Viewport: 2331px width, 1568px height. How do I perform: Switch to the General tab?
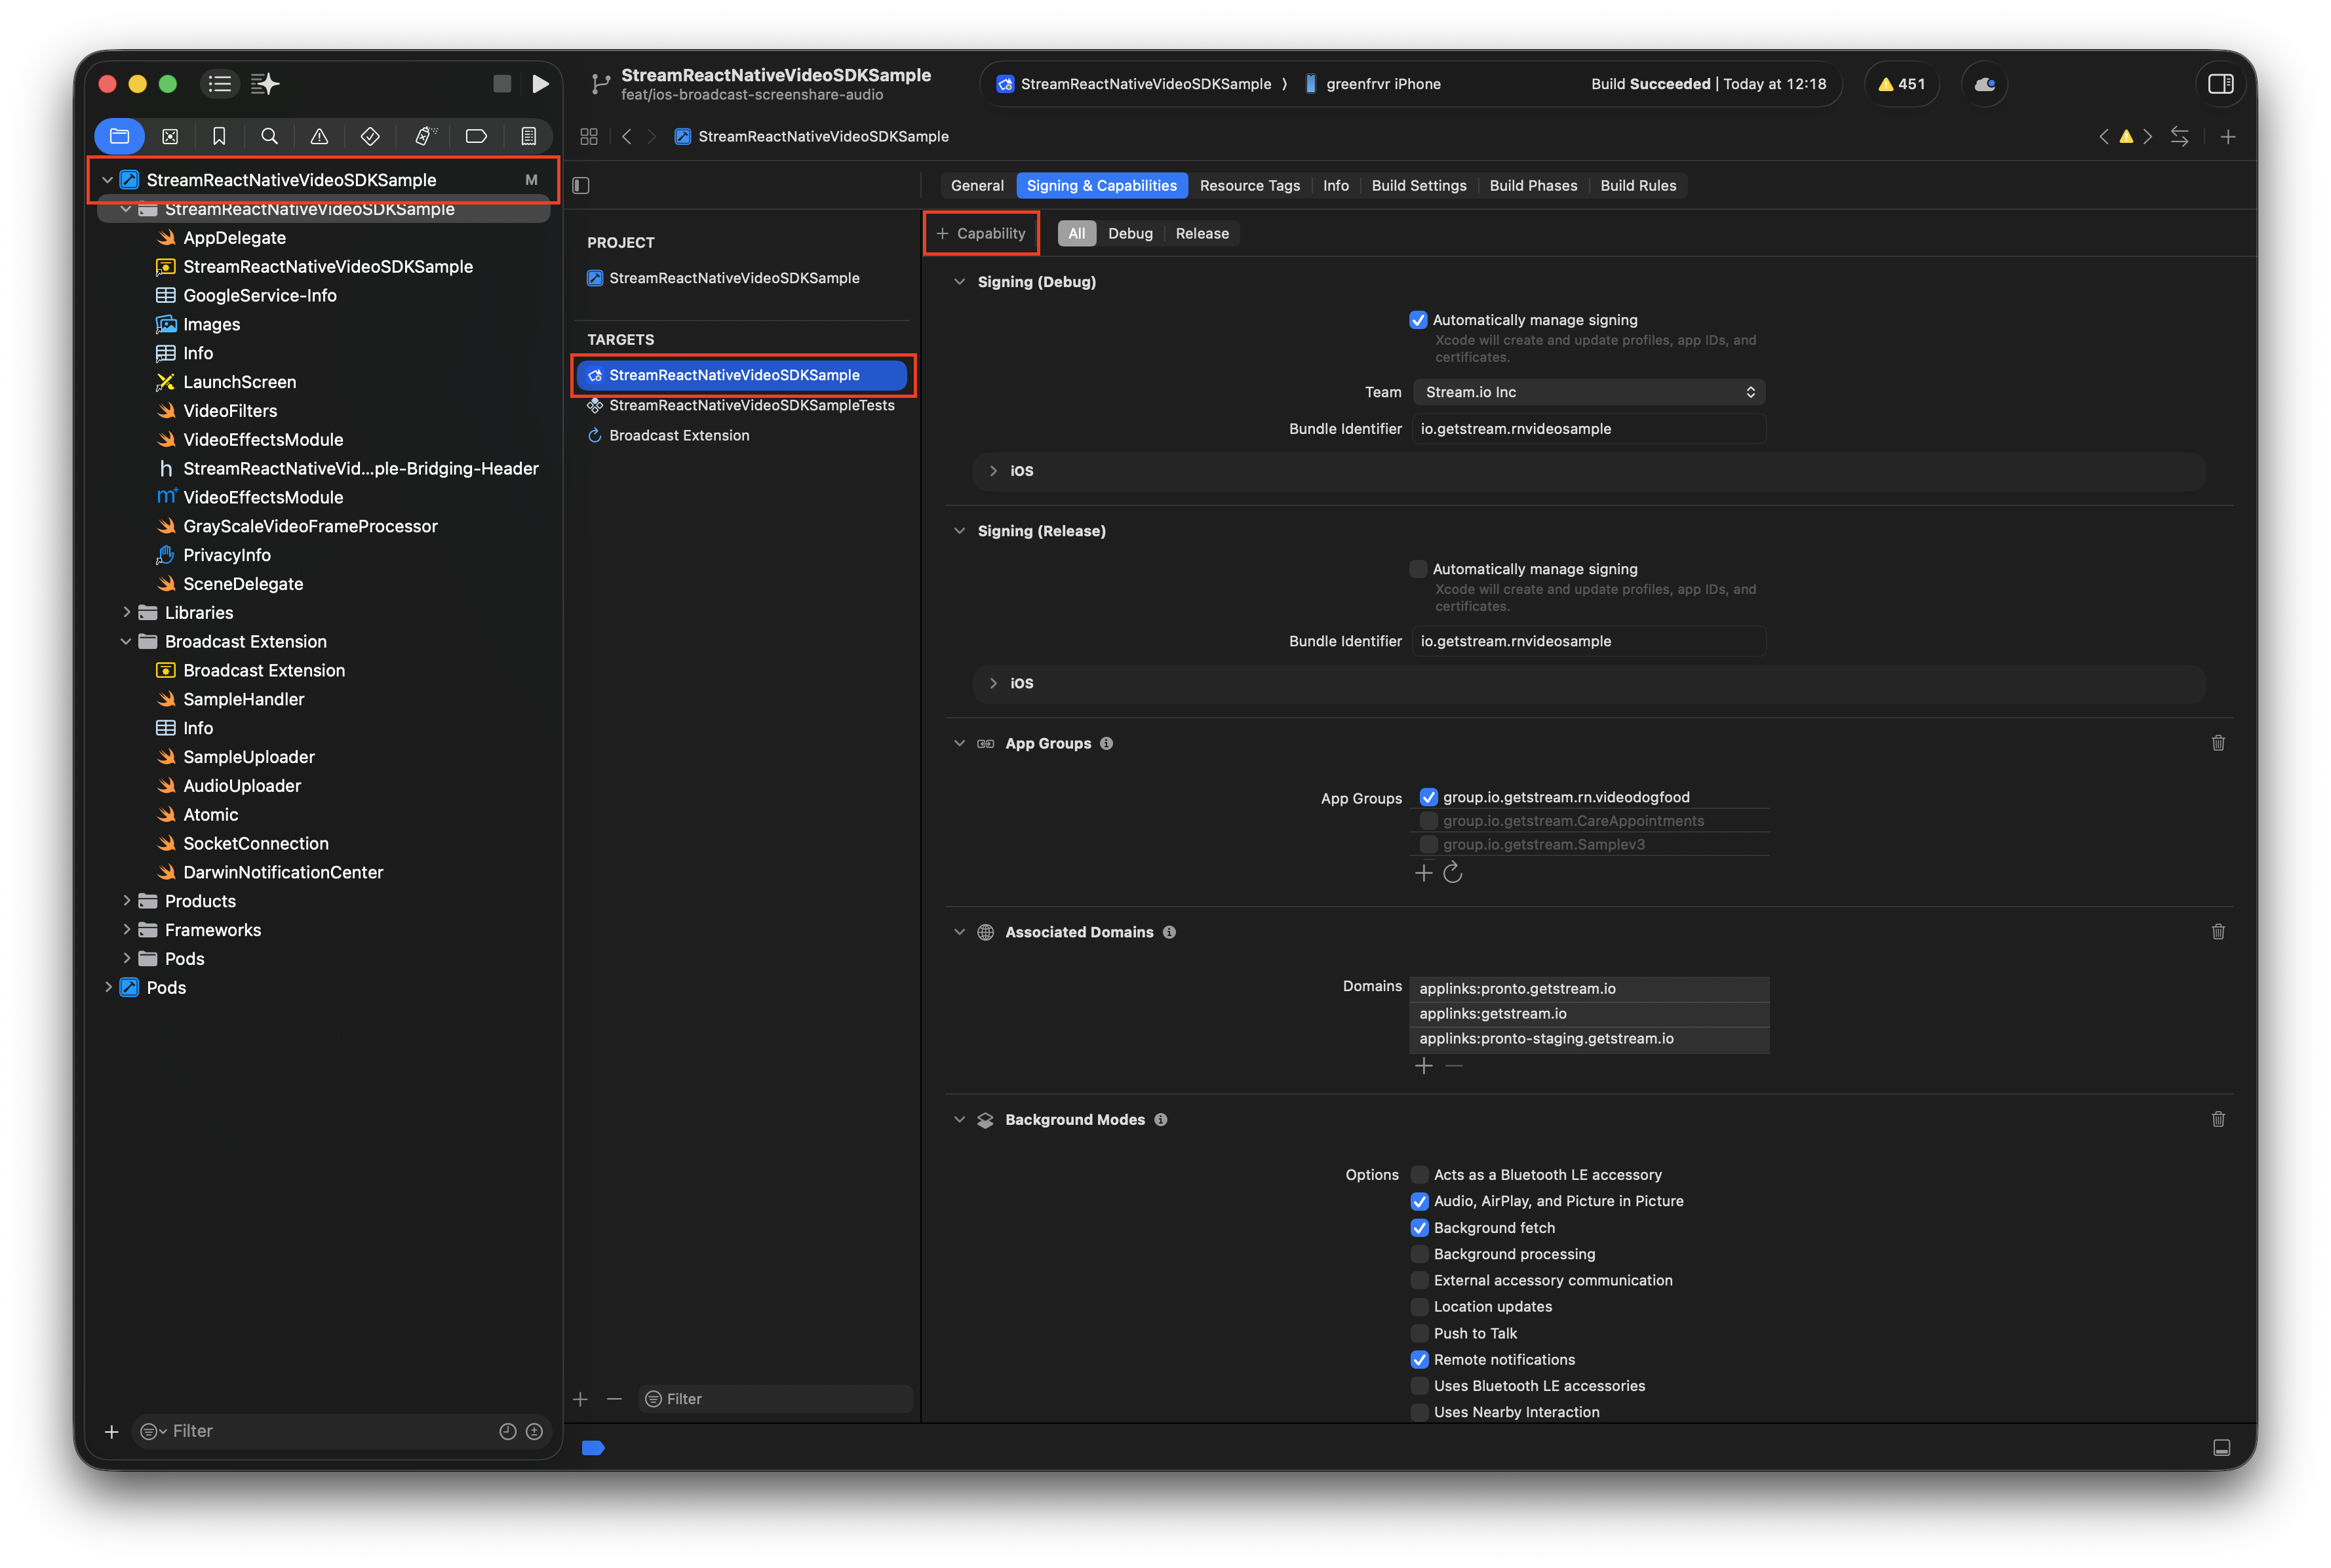tap(976, 185)
